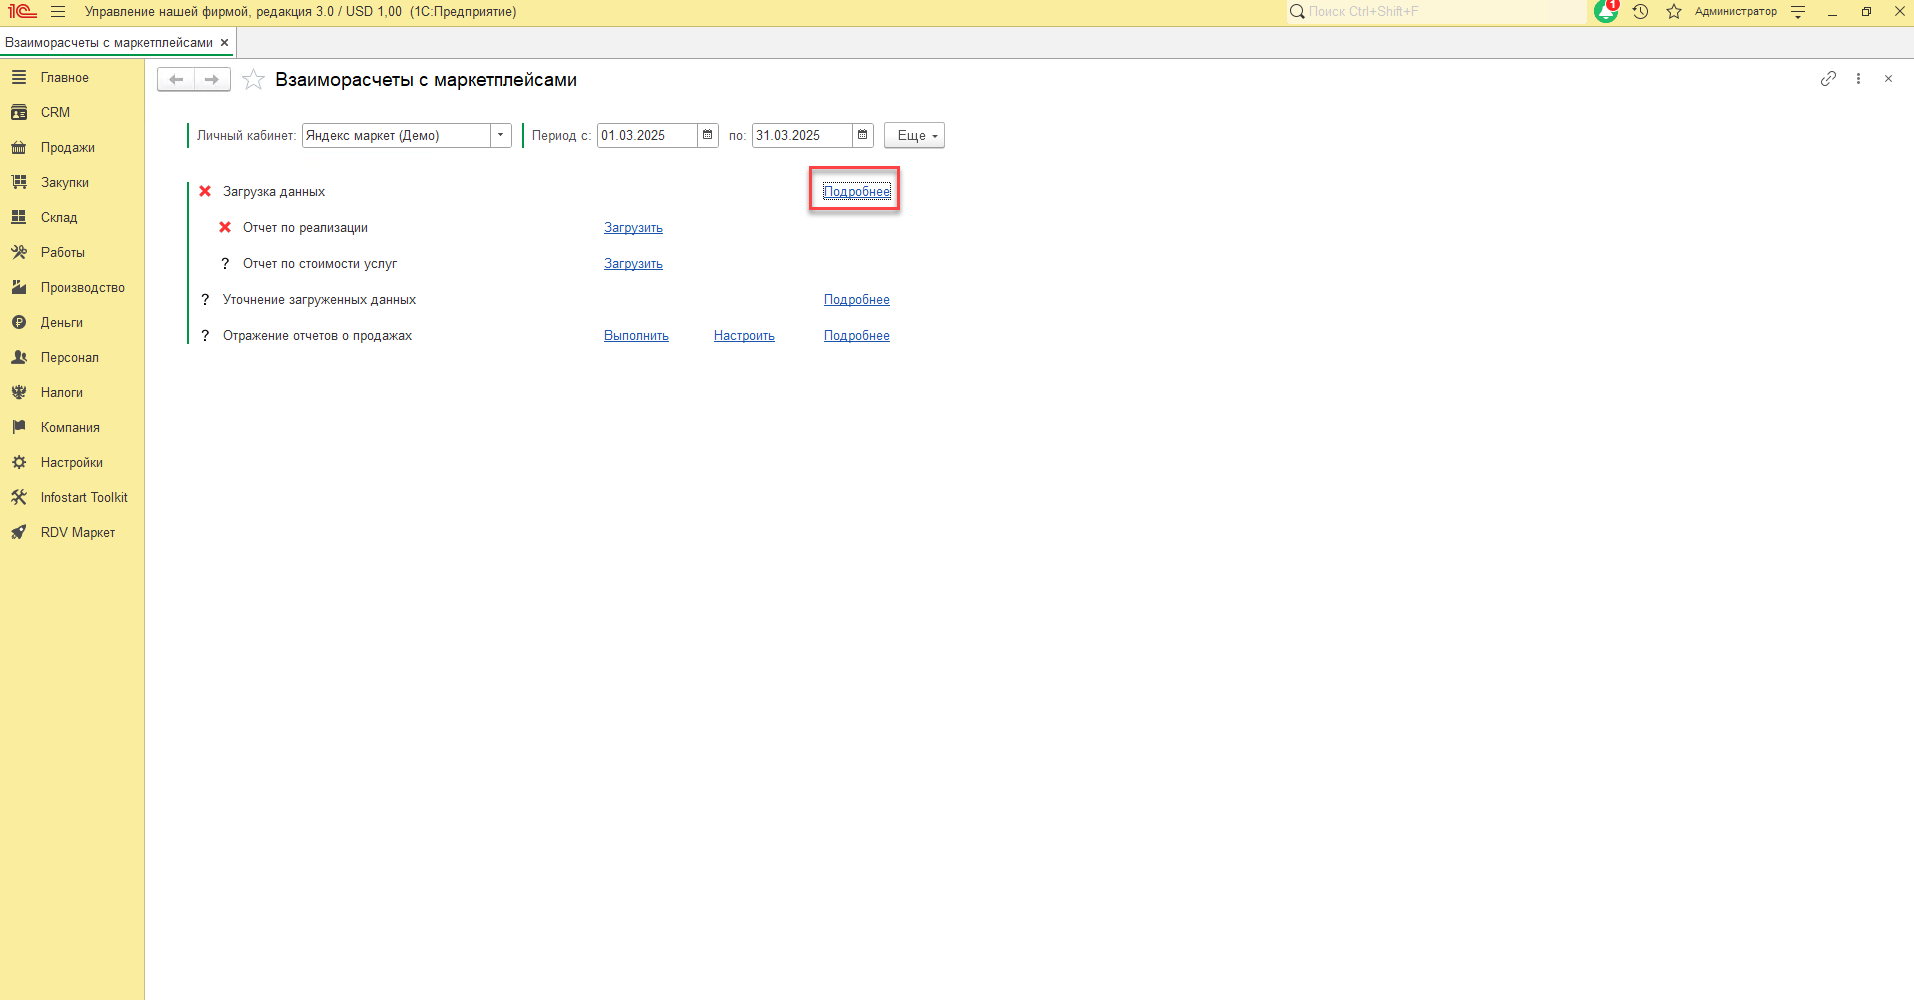Click the 1C logo icon

(x=22, y=12)
